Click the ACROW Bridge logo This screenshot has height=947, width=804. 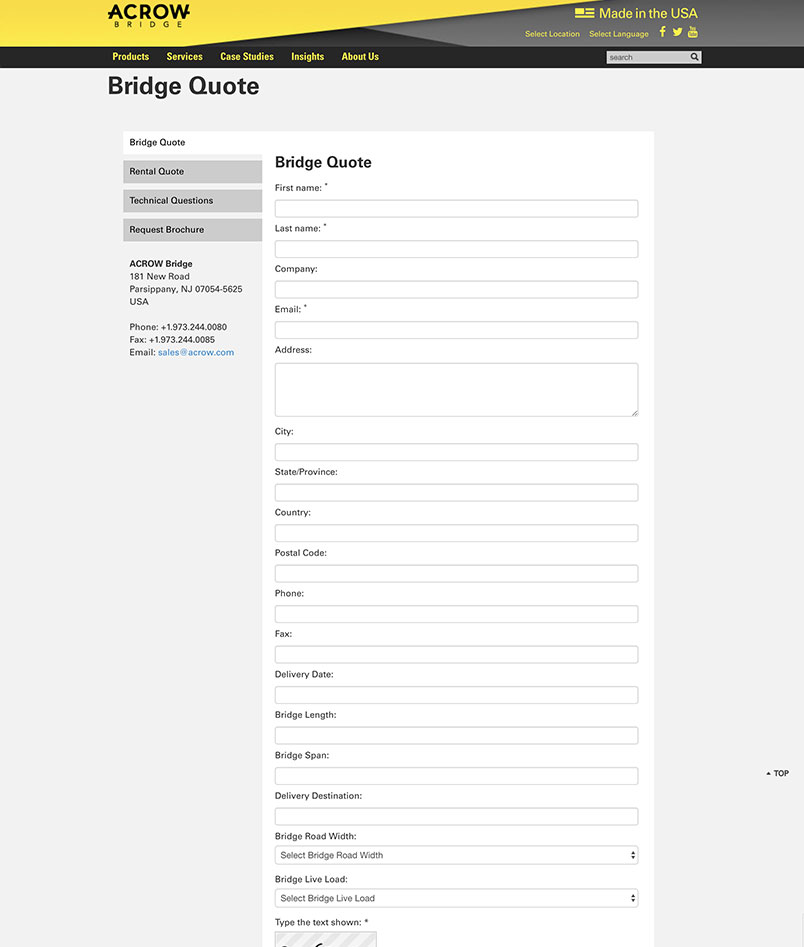tap(148, 15)
